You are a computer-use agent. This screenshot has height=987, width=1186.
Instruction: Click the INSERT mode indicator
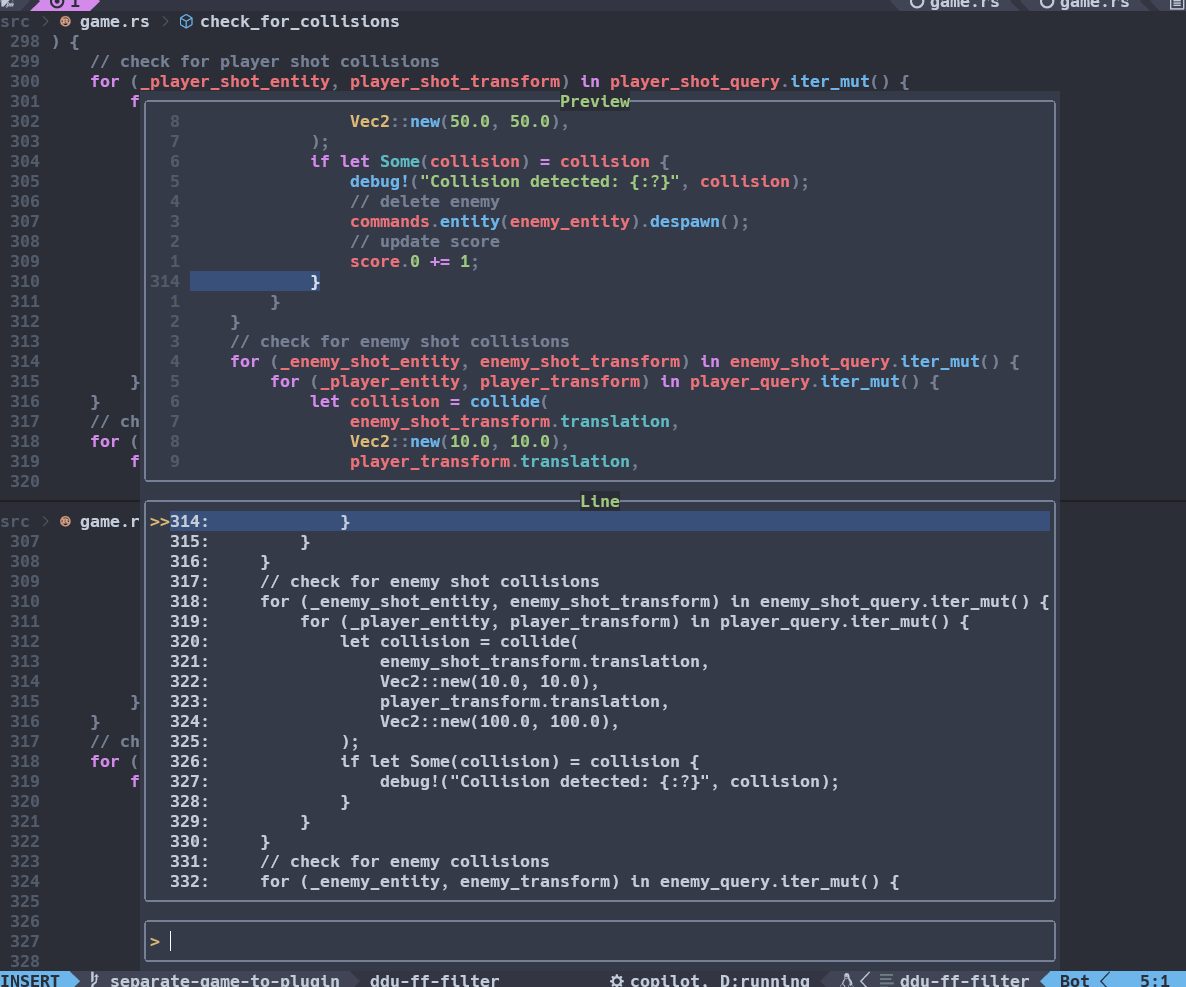(30, 980)
